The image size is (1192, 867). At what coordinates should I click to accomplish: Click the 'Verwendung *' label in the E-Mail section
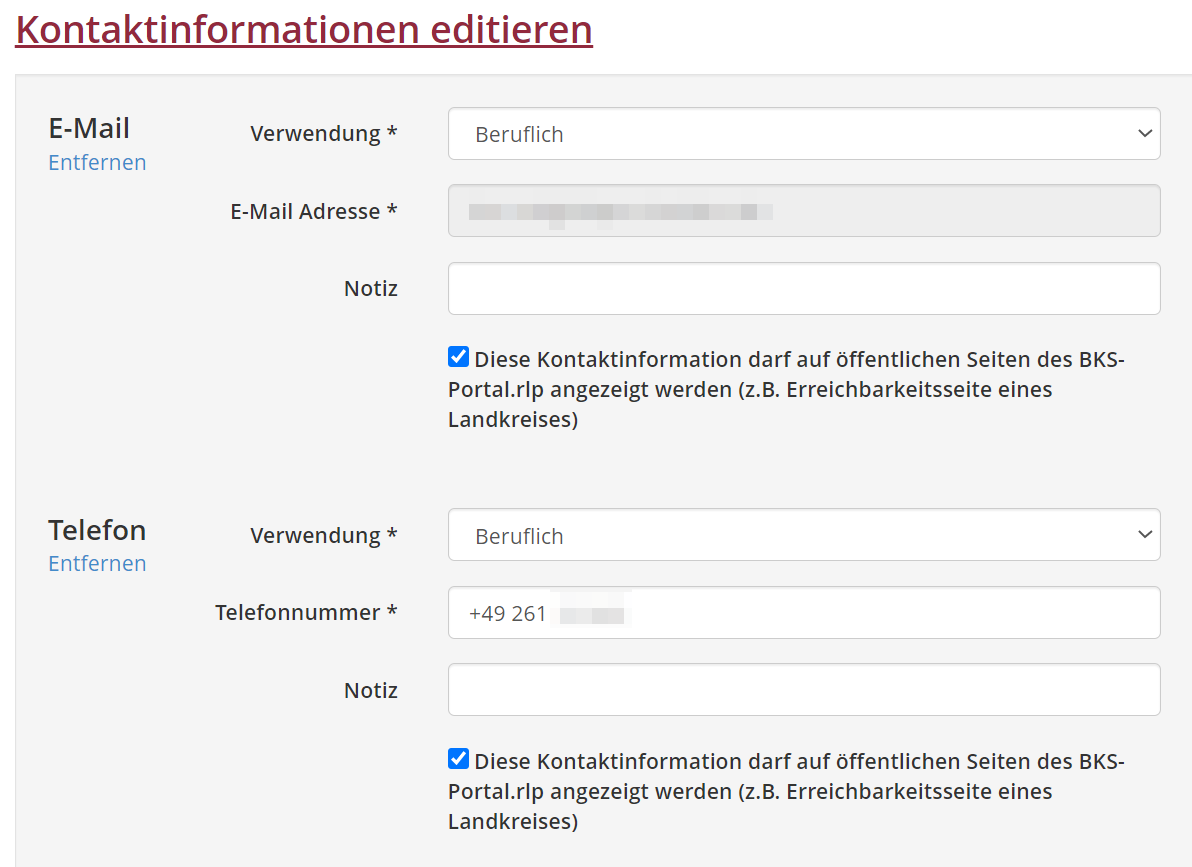point(323,134)
